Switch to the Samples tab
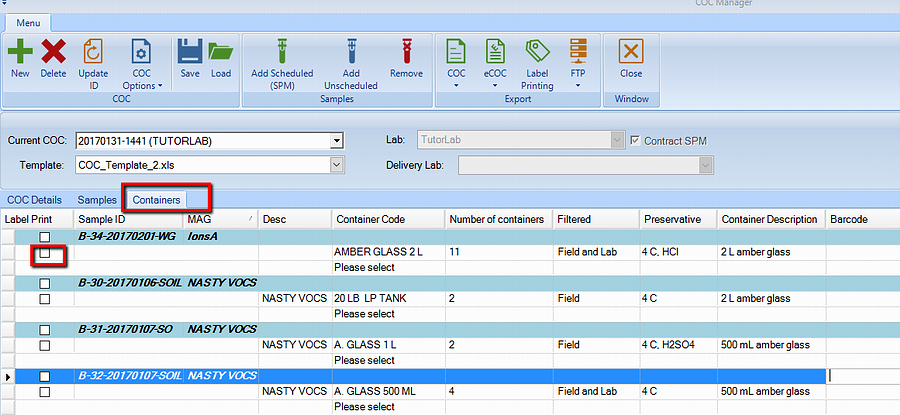Viewport: 900px width, 415px height. pos(97,200)
